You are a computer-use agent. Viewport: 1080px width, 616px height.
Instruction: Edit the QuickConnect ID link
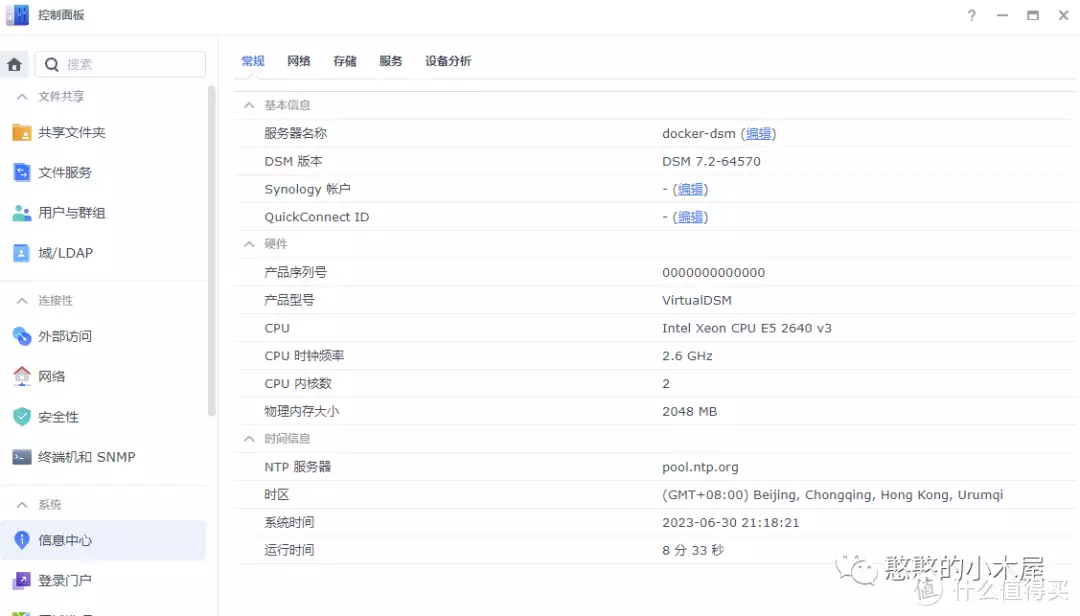pyautogui.click(x=690, y=217)
